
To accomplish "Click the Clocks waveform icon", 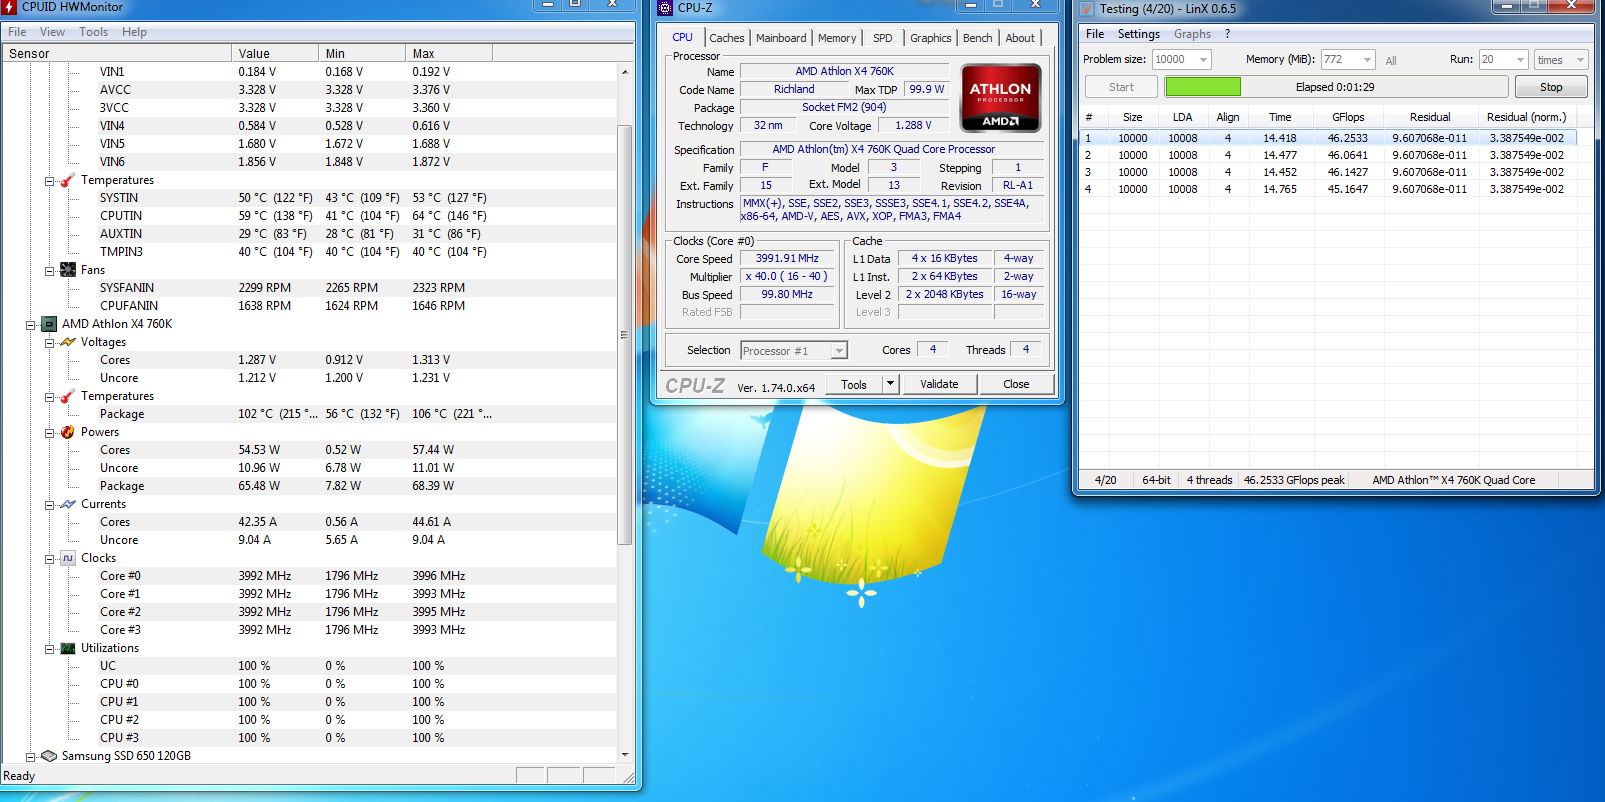I will (x=68, y=558).
